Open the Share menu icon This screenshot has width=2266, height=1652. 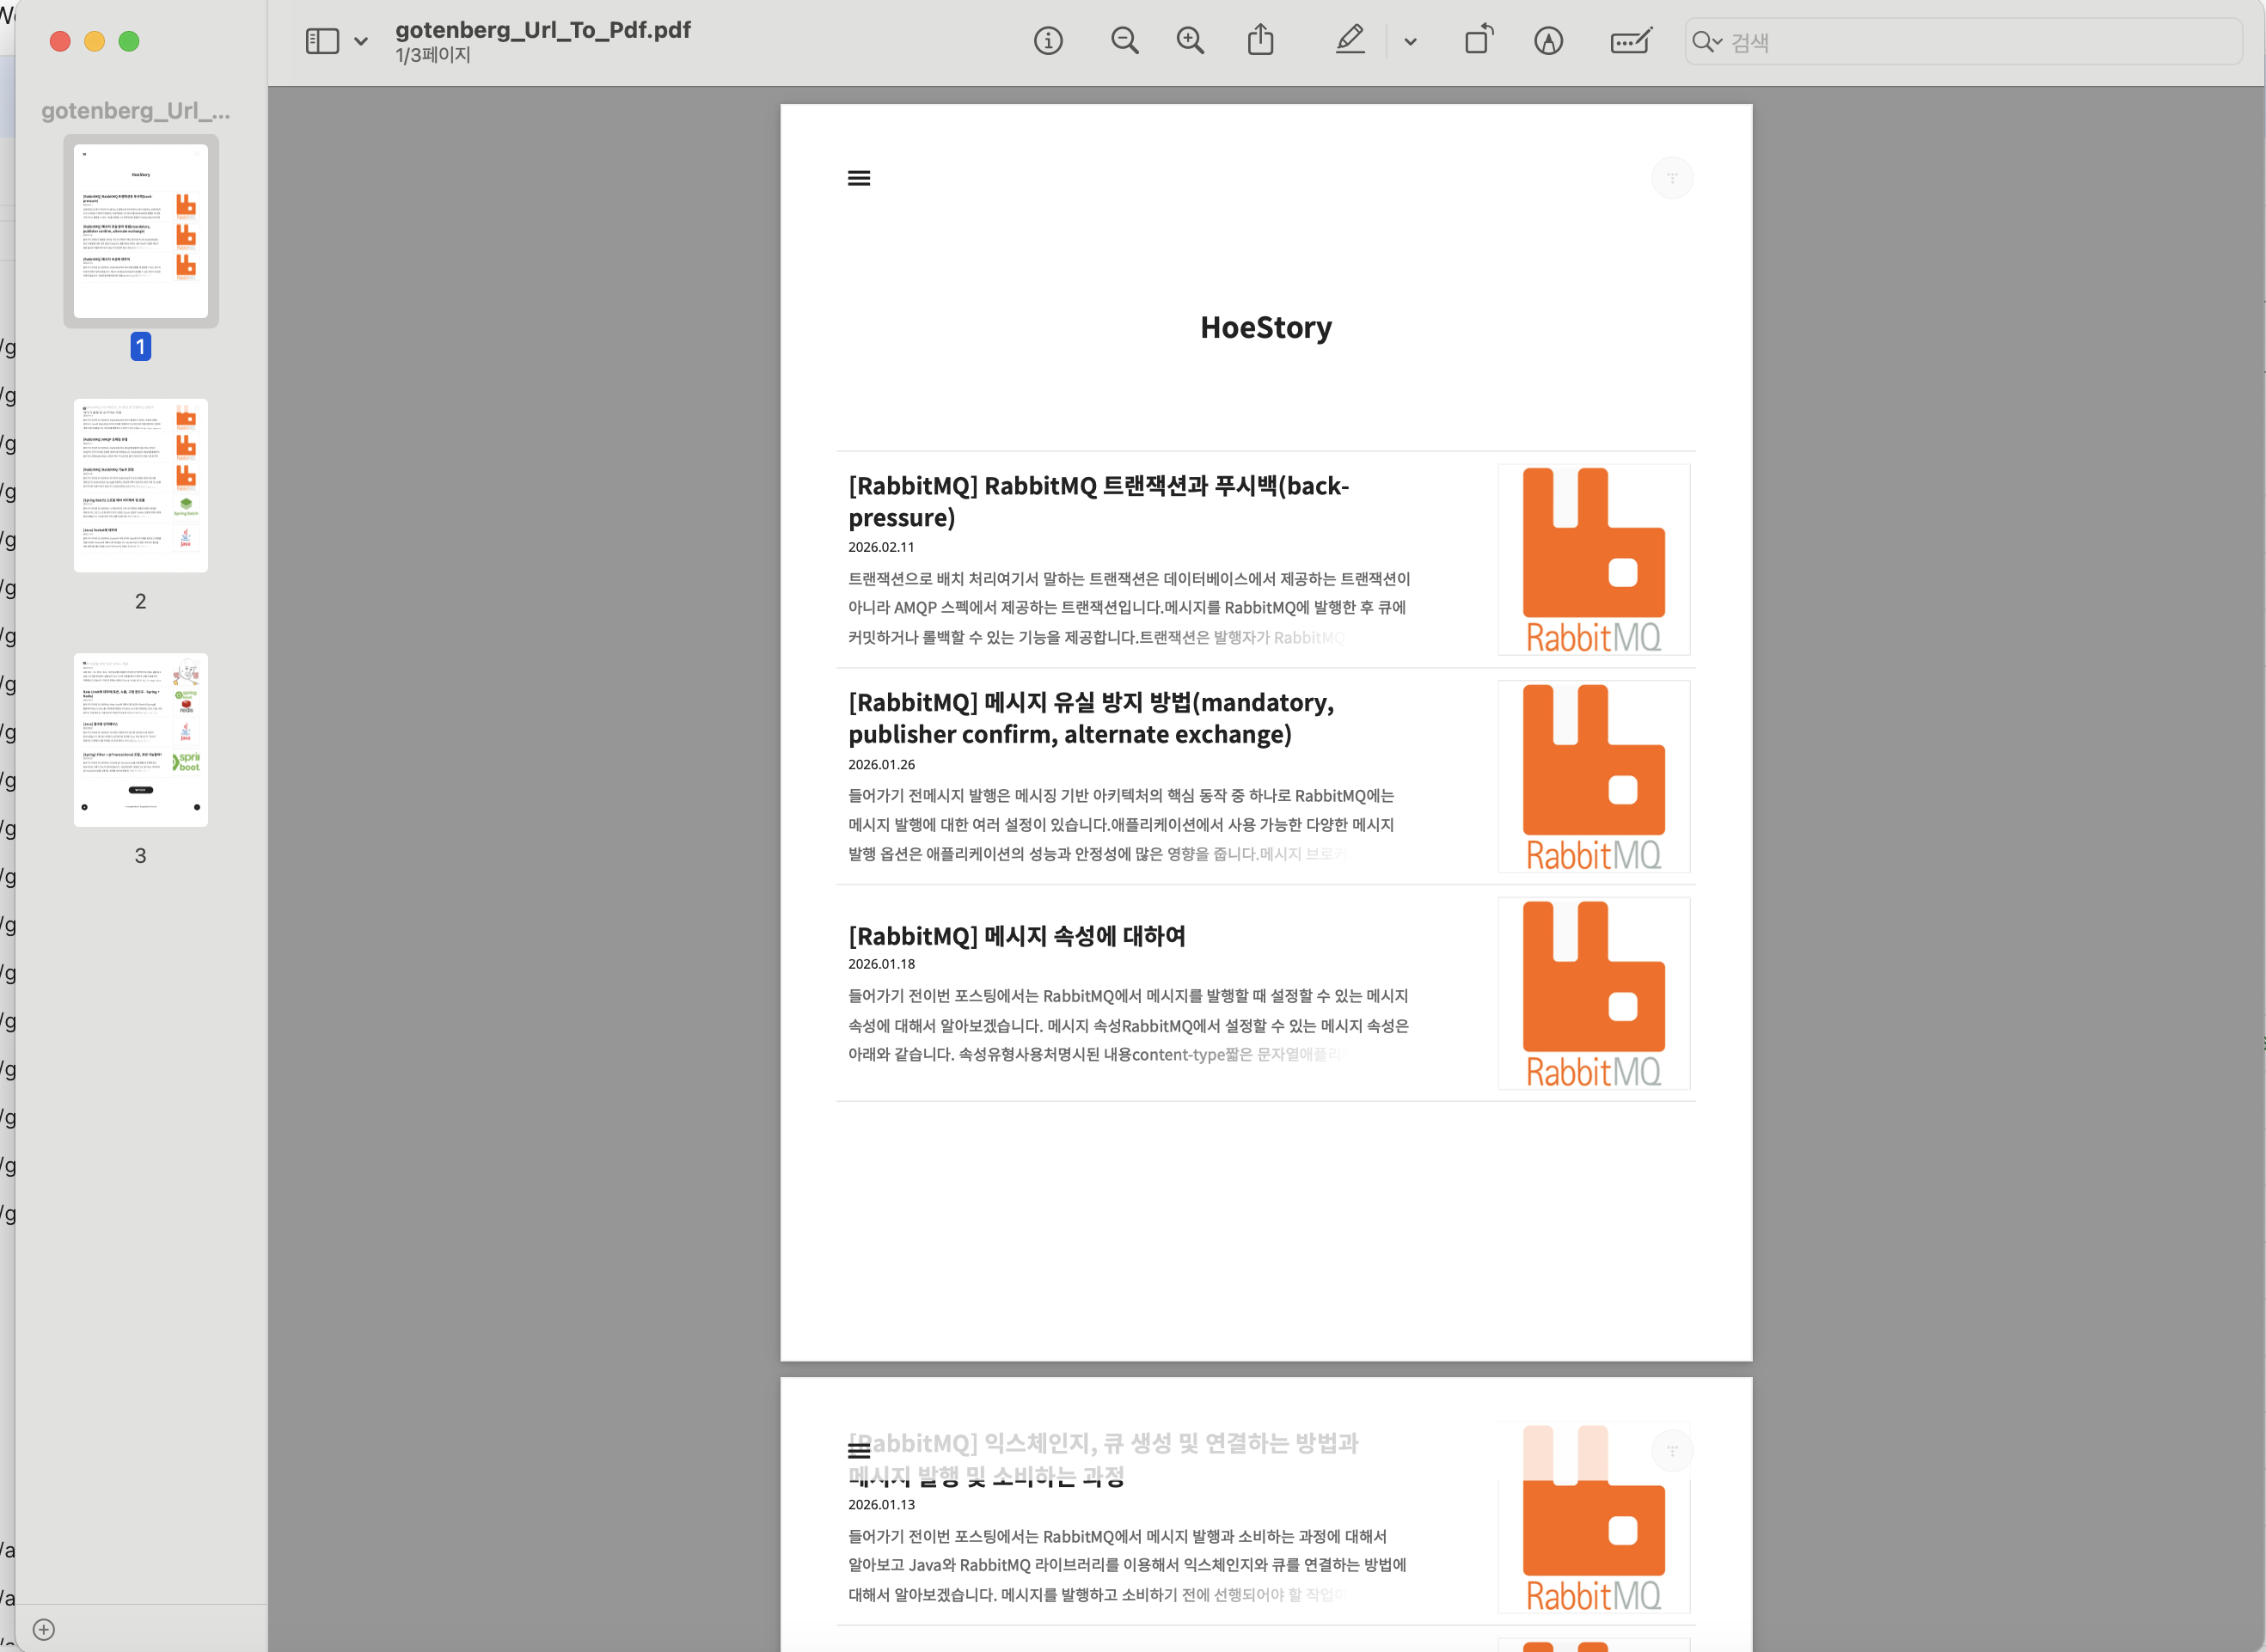1261,40
